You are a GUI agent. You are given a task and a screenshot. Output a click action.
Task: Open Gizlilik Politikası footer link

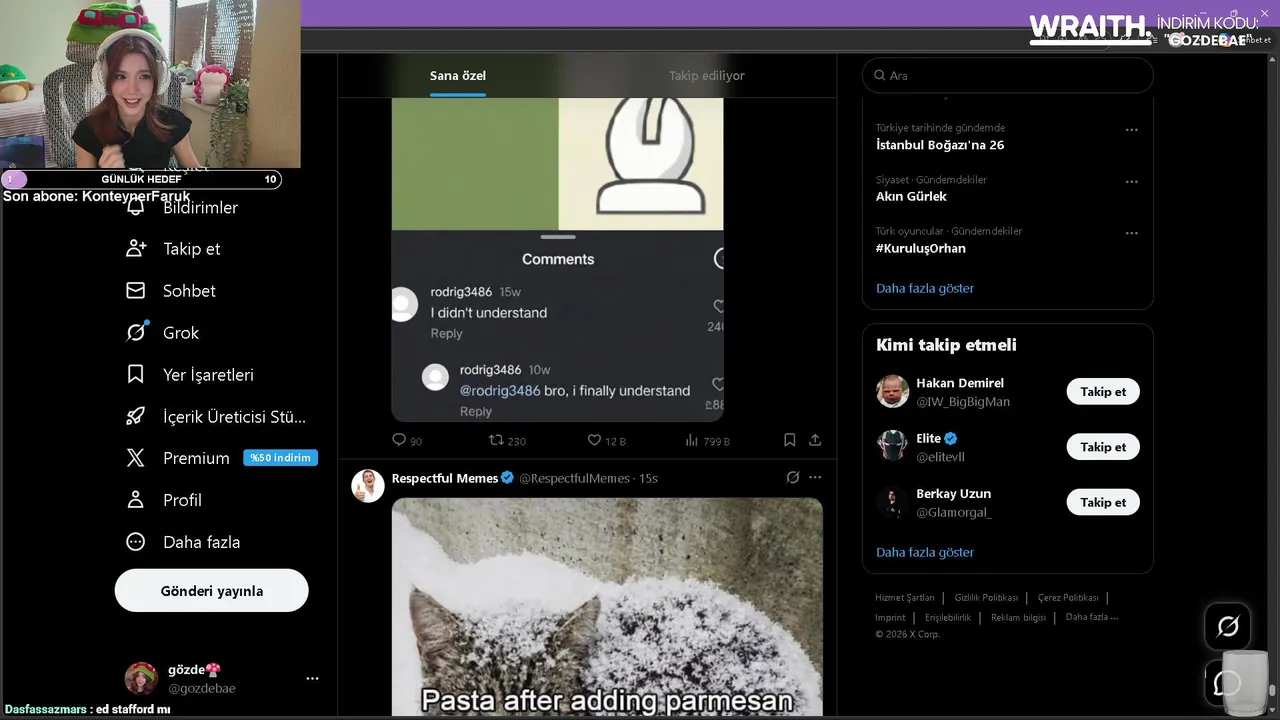coord(986,597)
